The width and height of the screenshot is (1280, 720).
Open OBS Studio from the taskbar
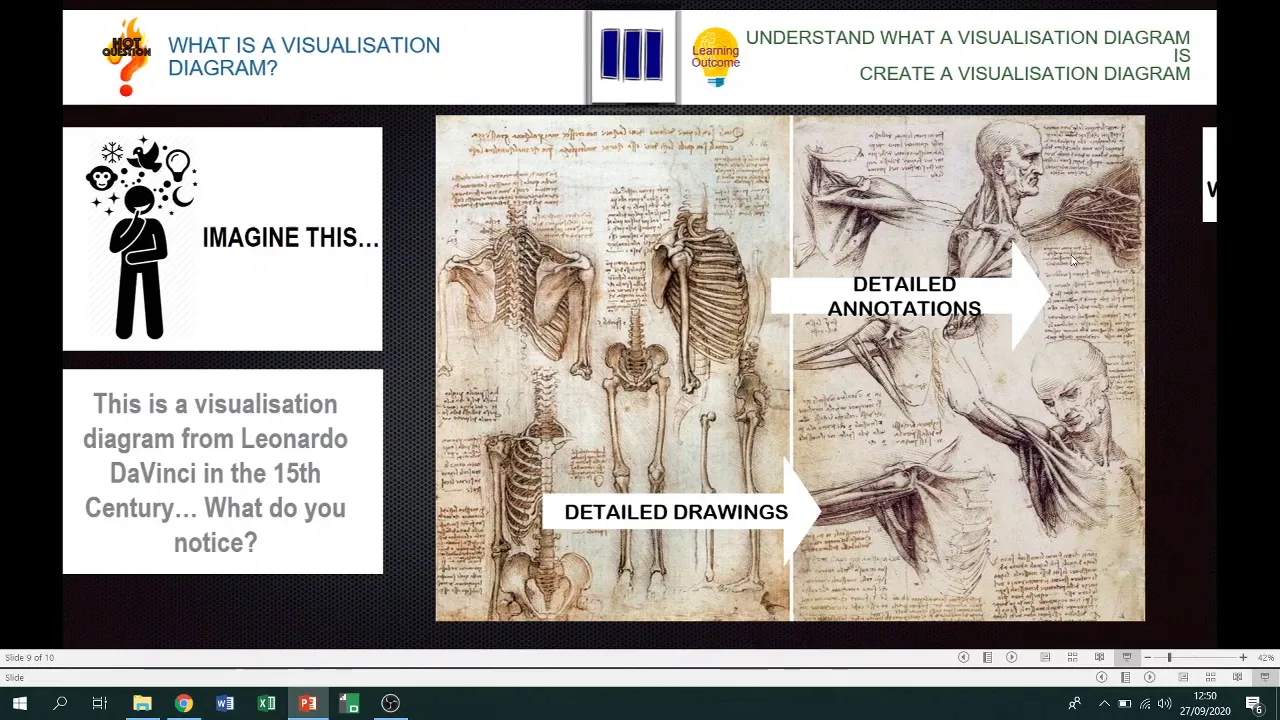[390, 704]
